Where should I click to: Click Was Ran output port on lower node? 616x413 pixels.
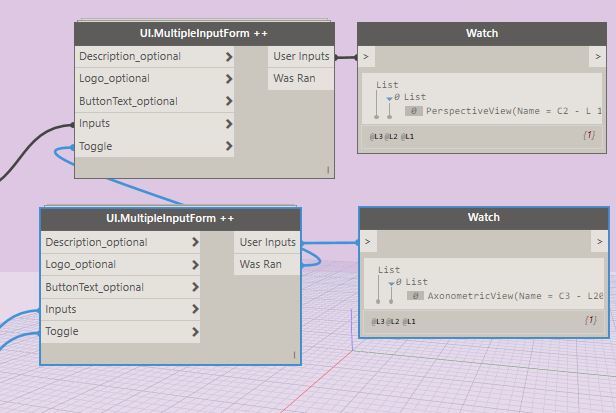pos(260,264)
